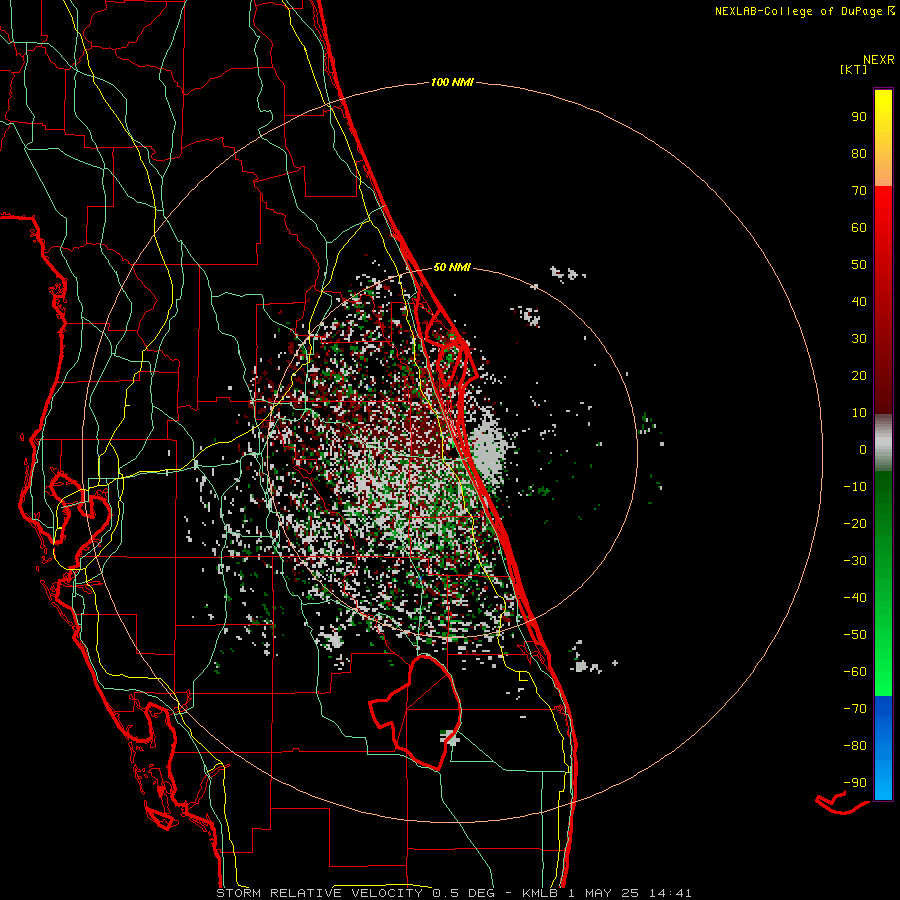Select the bright green segment of color bar
900x900 pixels.
tap(883, 666)
